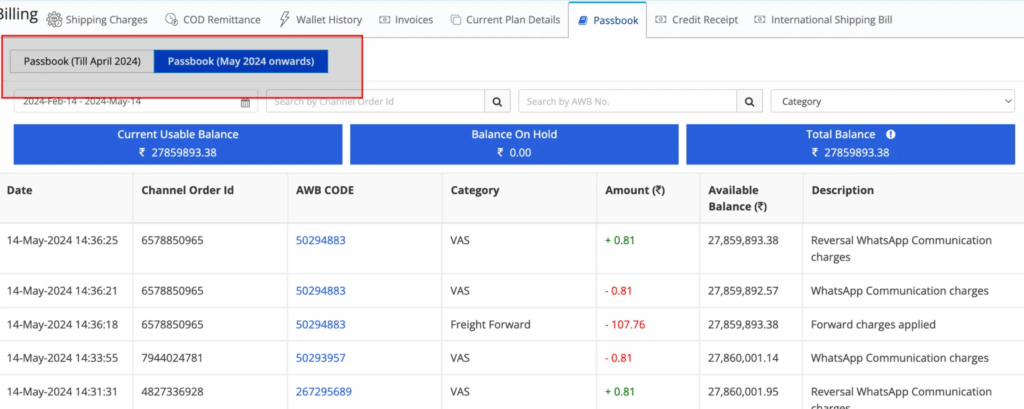Open Current Plan Details tab
Image resolution: width=1024 pixels, height=409 pixels.
(506, 20)
